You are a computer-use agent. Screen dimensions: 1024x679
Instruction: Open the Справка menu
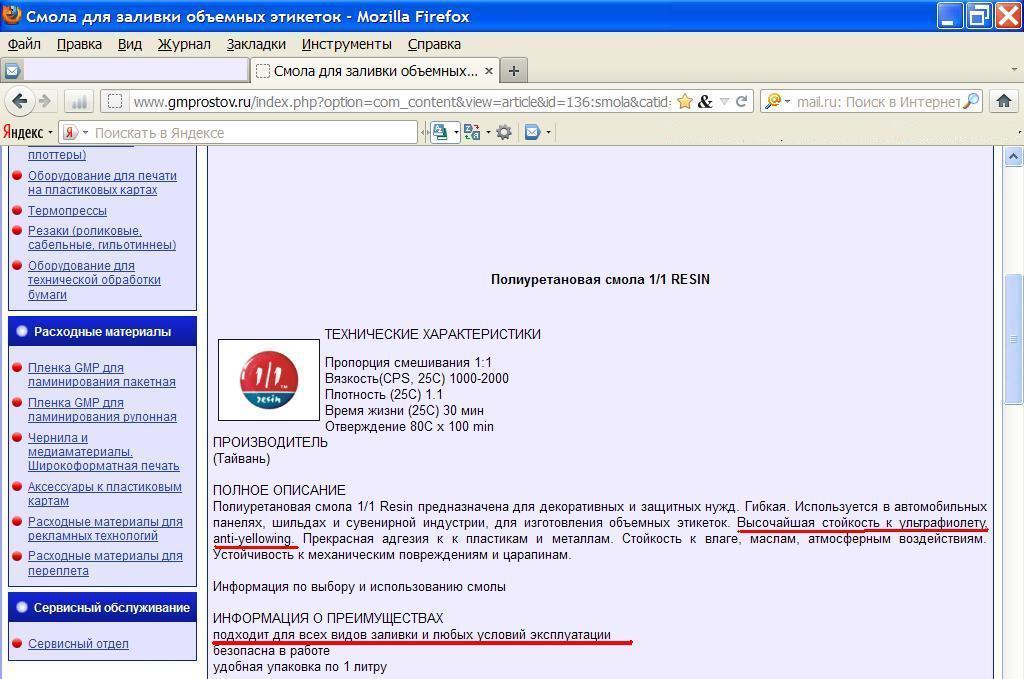pos(434,44)
